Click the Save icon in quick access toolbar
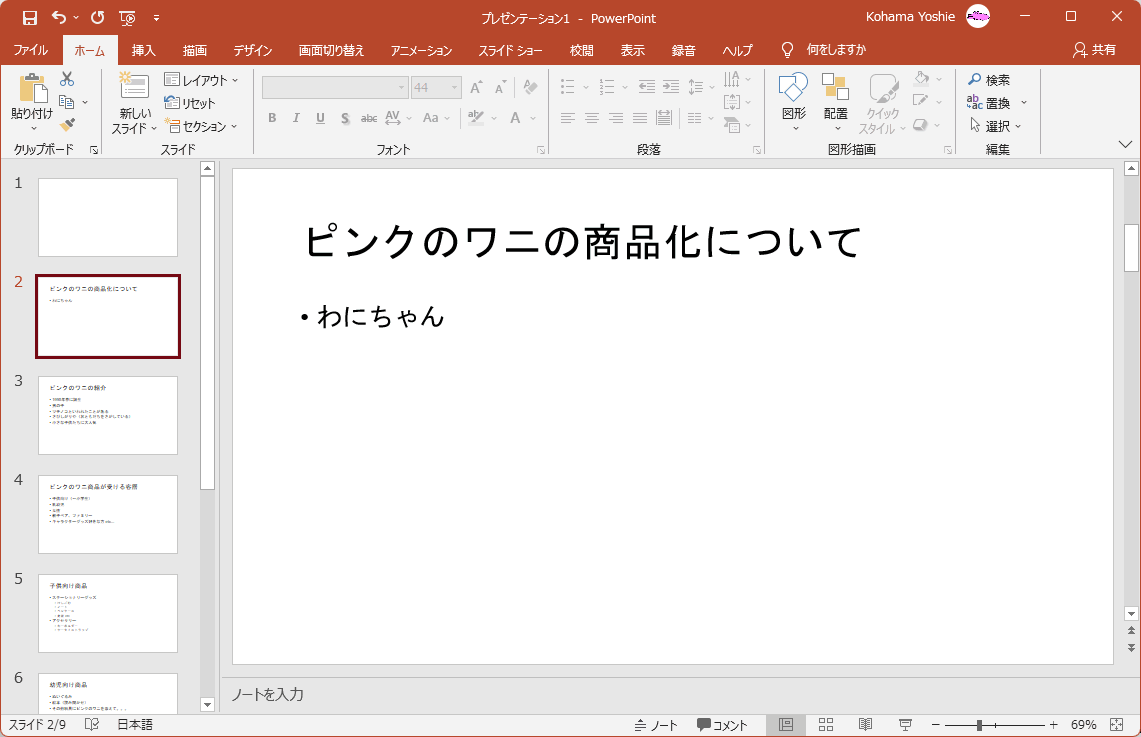Image resolution: width=1141 pixels, height=737 pixels. pyautogui.click(x=29, y=17)
